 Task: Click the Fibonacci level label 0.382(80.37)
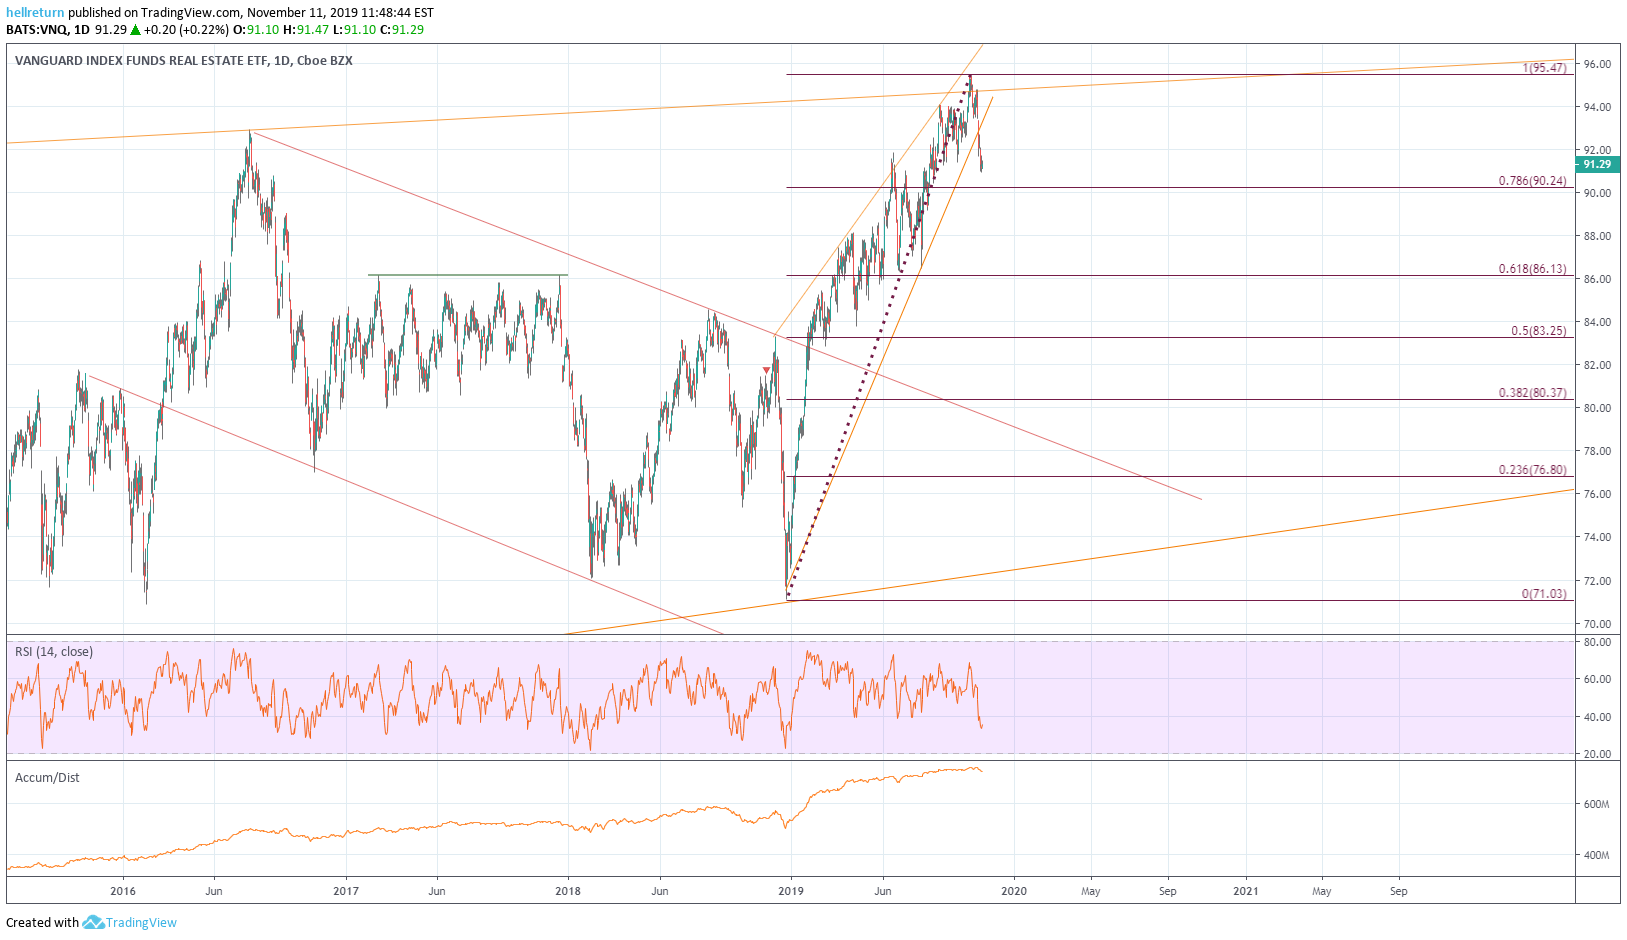tap(1532, 393)
